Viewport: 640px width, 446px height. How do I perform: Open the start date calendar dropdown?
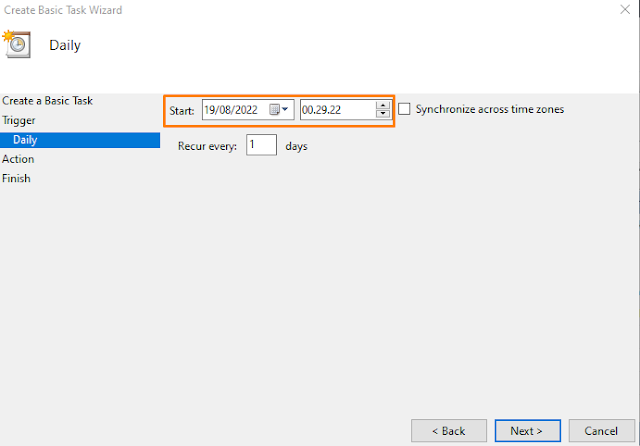[x=279, y=109]
